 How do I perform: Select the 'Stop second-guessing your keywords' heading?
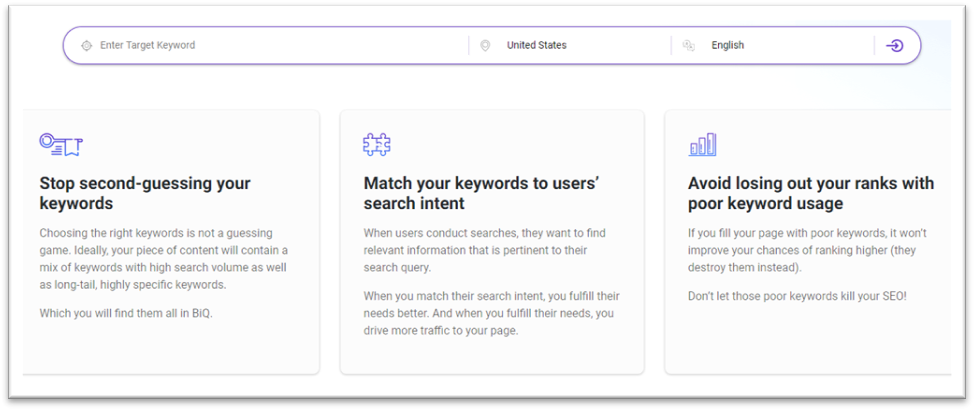145,193
